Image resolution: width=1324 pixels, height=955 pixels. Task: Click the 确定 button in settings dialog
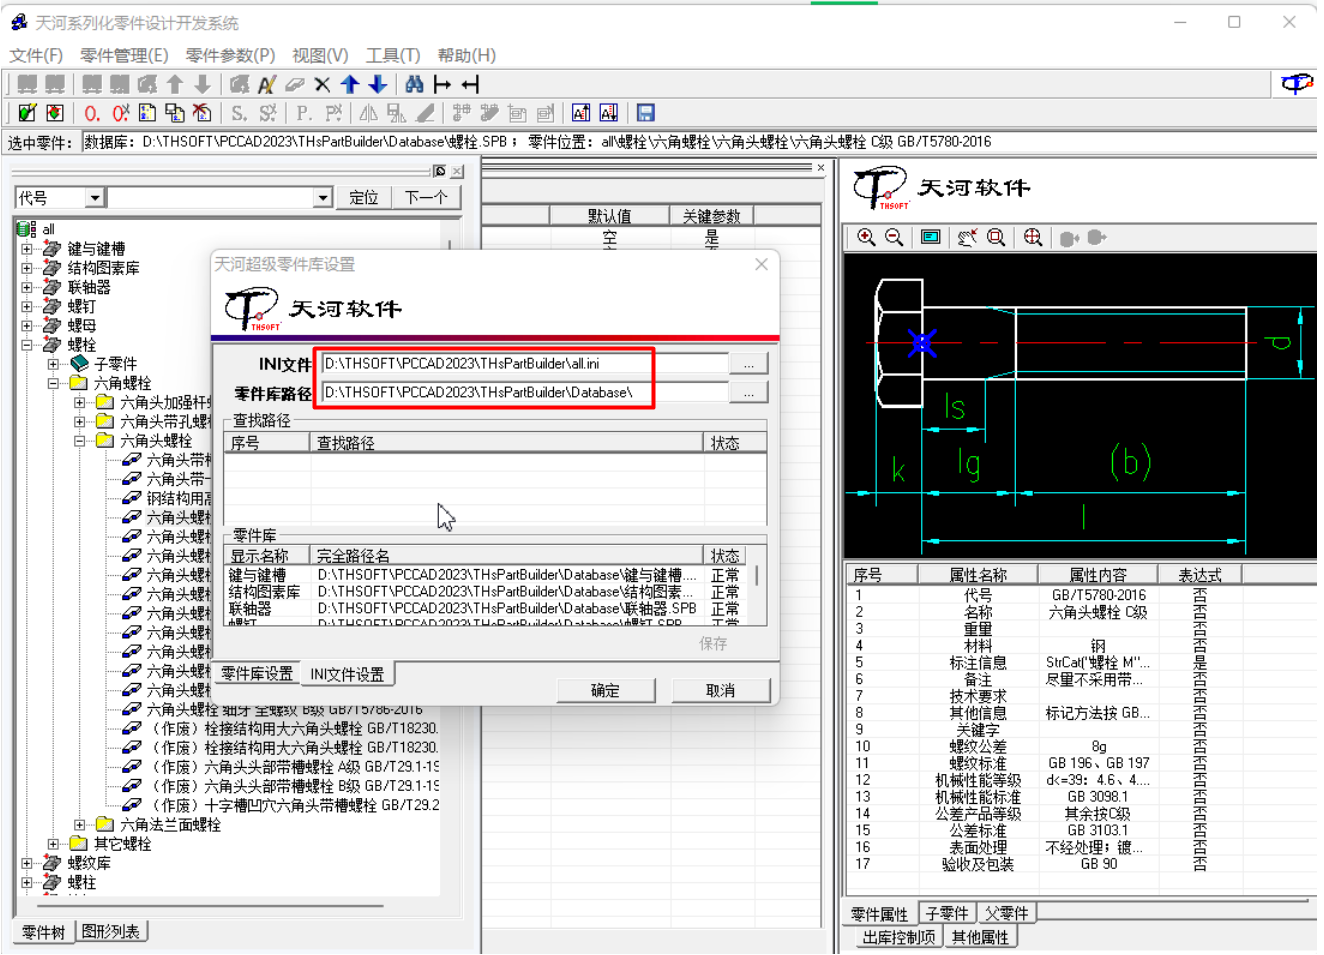(x=605, y=691)
